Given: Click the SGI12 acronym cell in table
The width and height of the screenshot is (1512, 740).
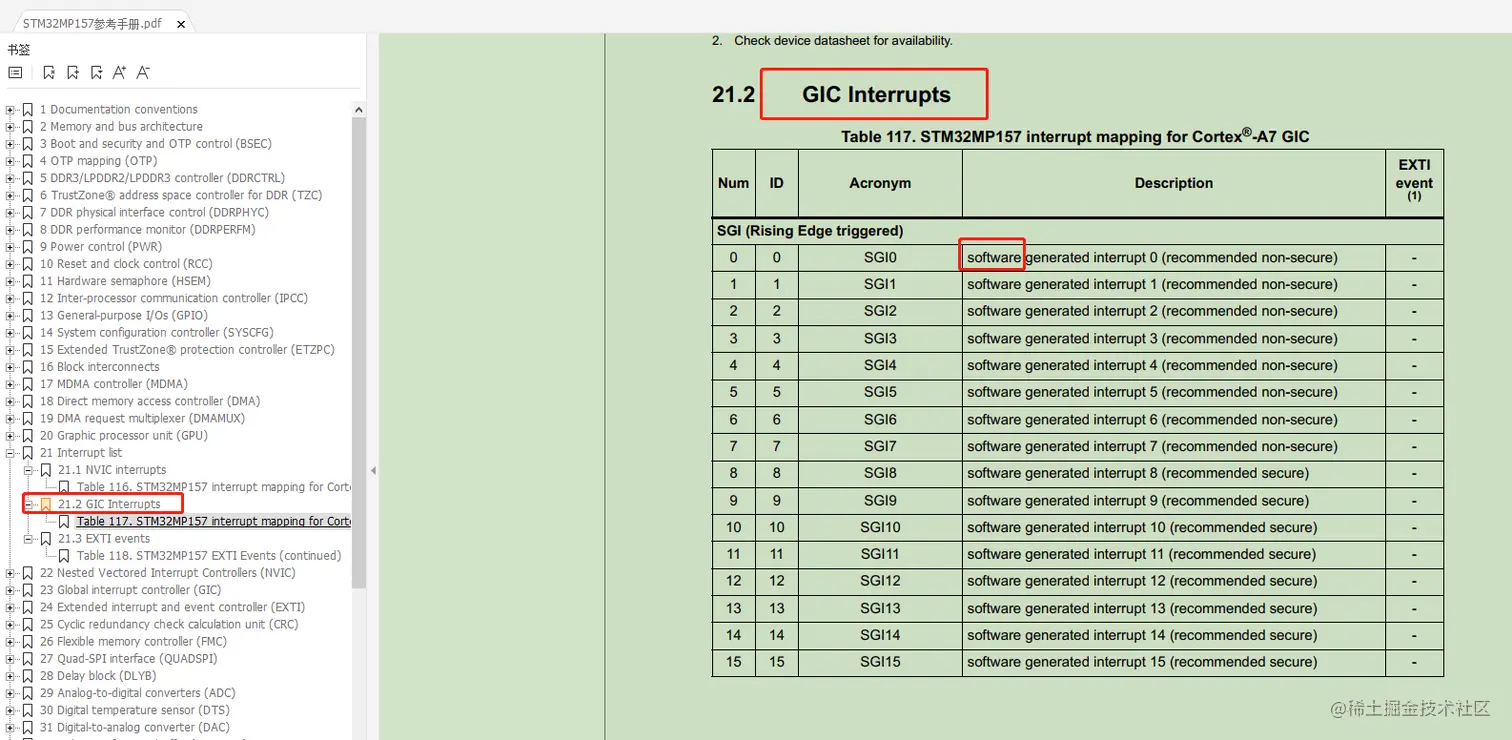Looking at the screenshot, I should coord(880,582).
